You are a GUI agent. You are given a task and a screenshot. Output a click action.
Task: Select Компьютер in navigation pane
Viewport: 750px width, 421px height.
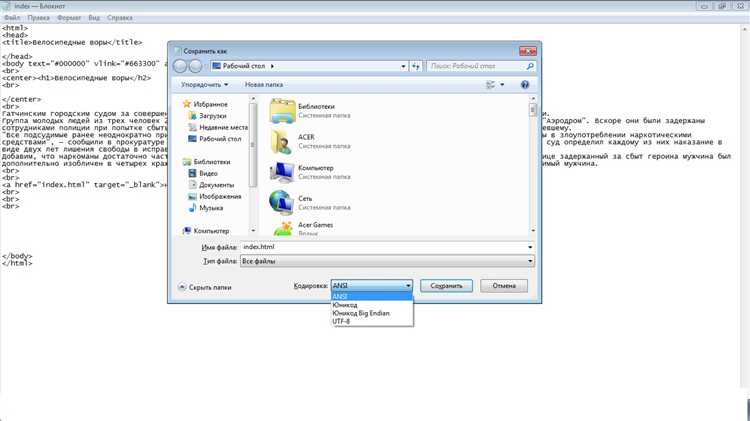click(206, 231)
